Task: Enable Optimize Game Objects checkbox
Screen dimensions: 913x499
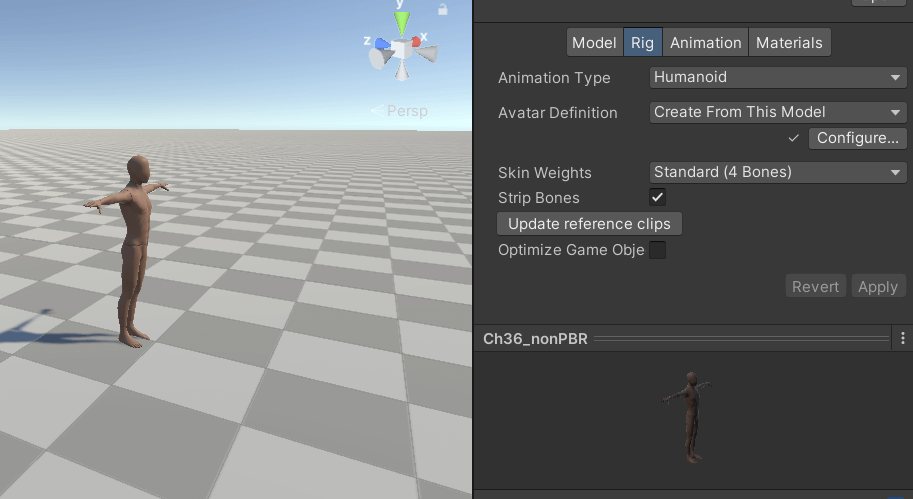Action: pos(657,250)
